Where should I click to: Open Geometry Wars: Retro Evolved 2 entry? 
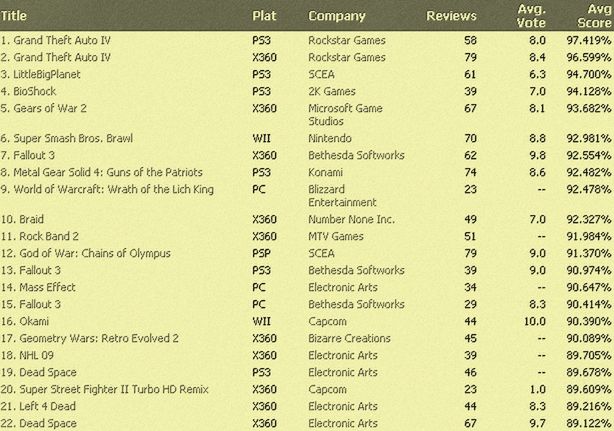(x=99, y=338)
